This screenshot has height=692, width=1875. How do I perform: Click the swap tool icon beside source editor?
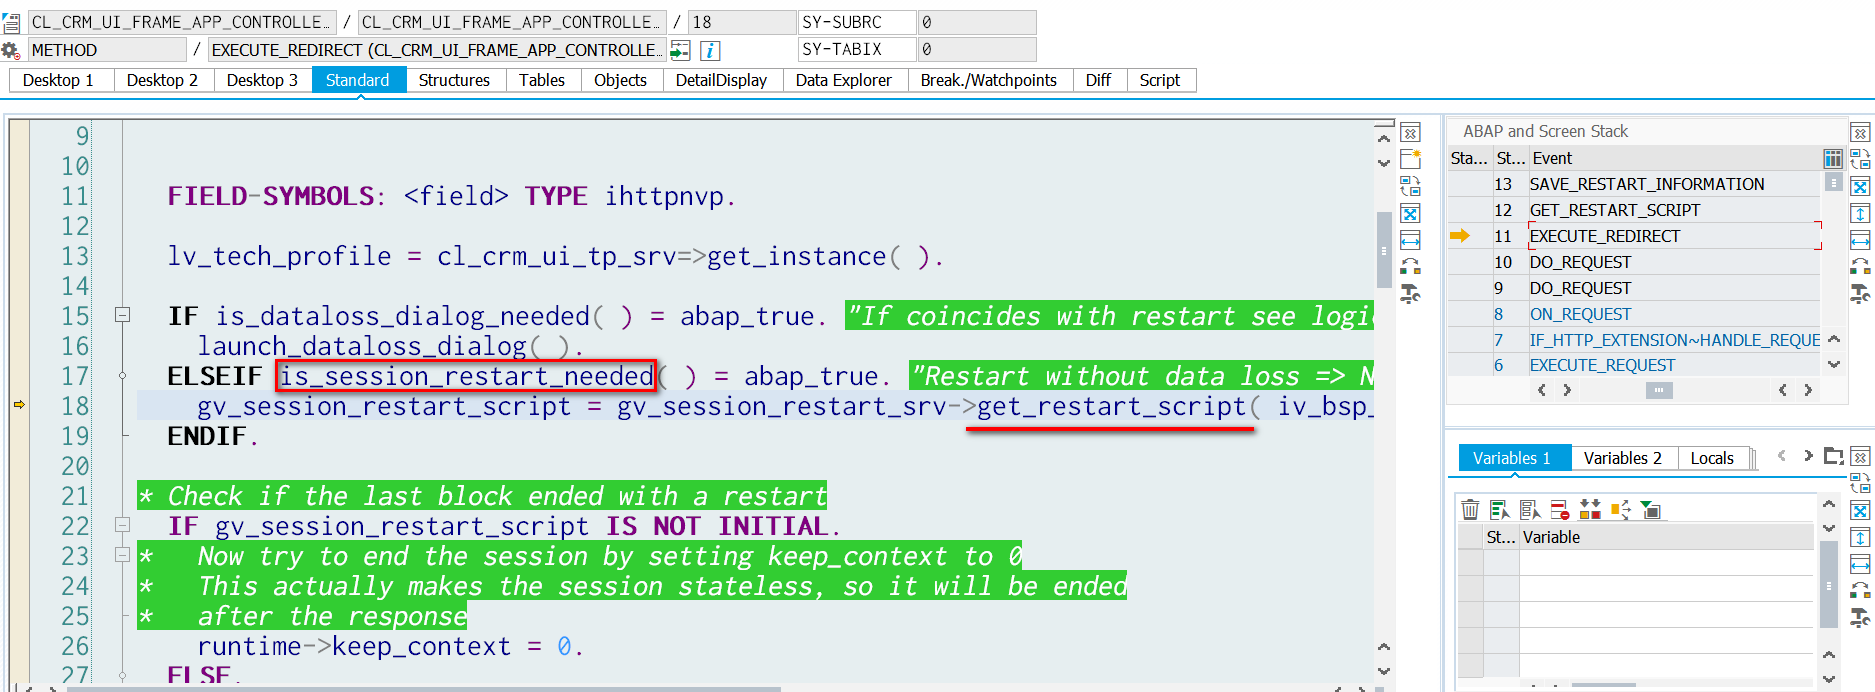point(1410,267)
